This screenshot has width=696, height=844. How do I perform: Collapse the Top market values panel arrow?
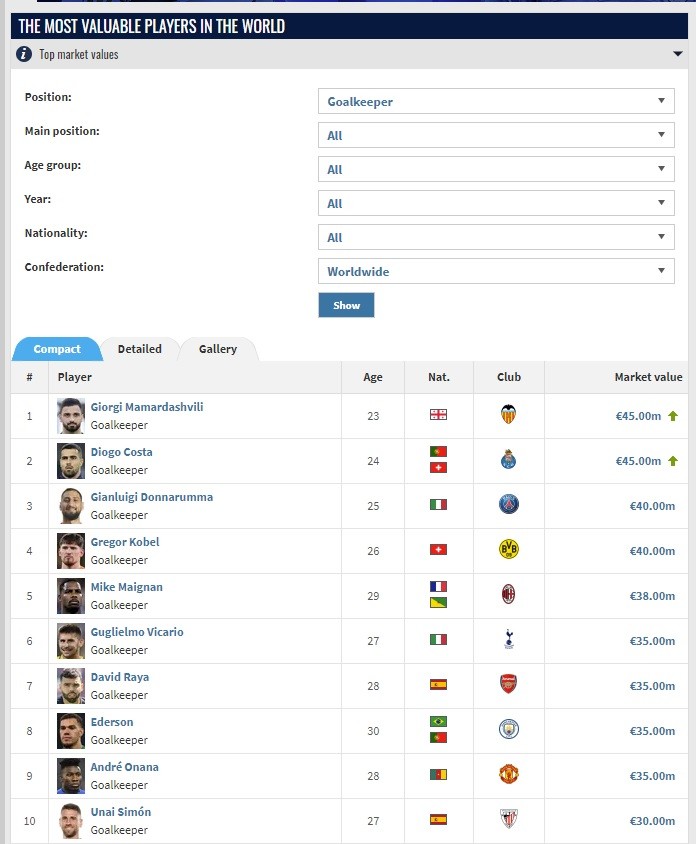click(x=678, y=54)
